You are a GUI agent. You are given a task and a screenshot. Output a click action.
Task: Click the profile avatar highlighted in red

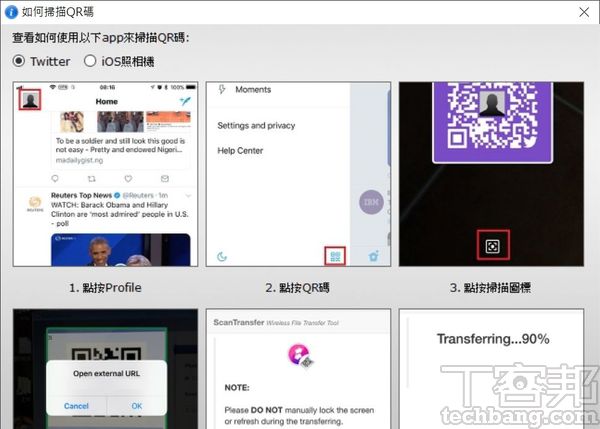[31, 100]
